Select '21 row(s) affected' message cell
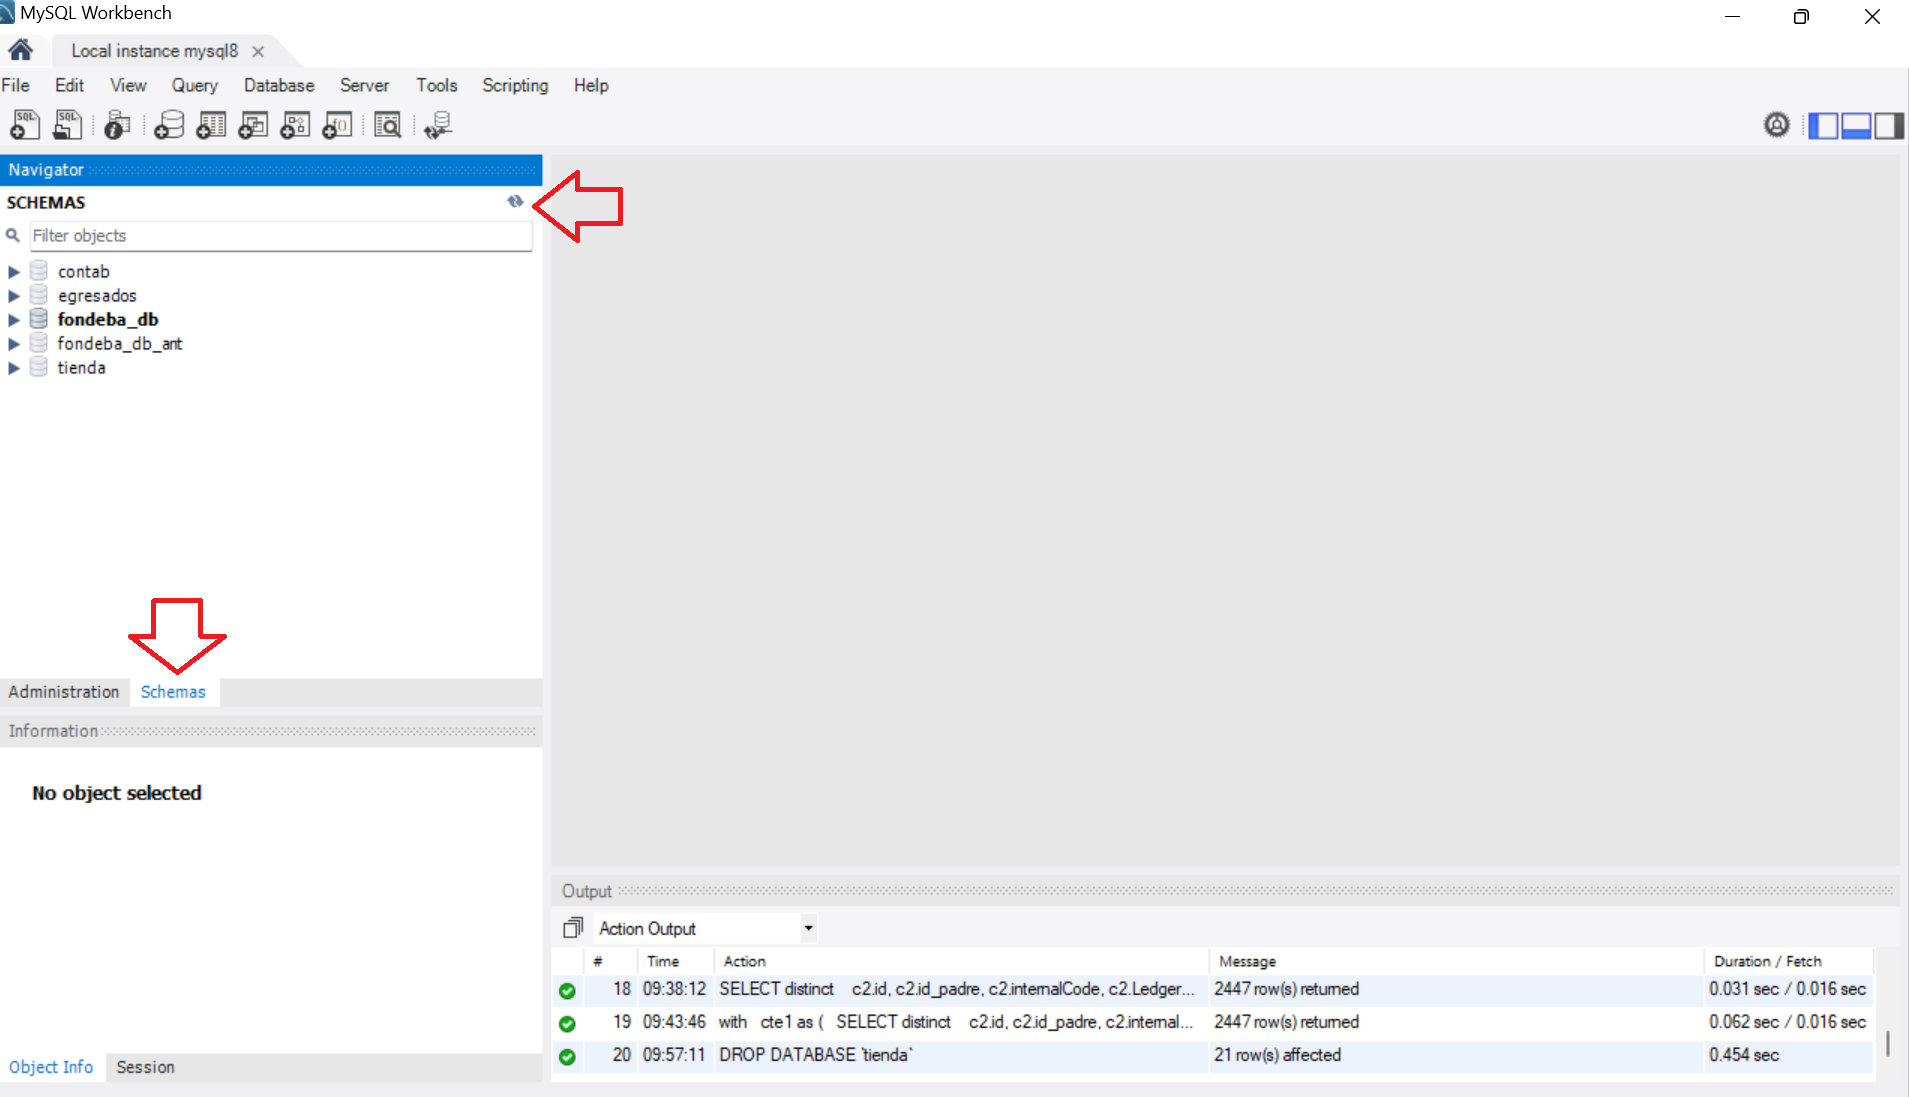Viewport: 1909px width, 1097px height. click(1455, 1055)
